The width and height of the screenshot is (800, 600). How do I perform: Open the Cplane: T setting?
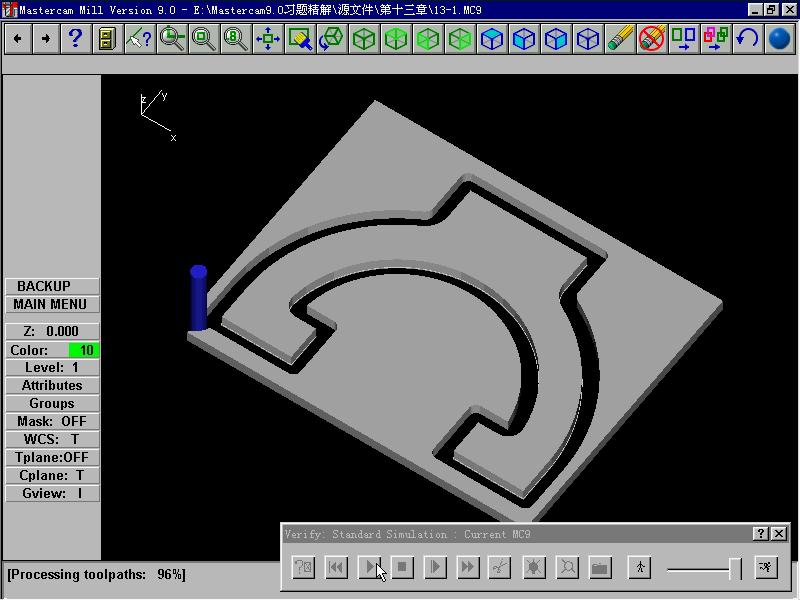[x=52, y=475]
